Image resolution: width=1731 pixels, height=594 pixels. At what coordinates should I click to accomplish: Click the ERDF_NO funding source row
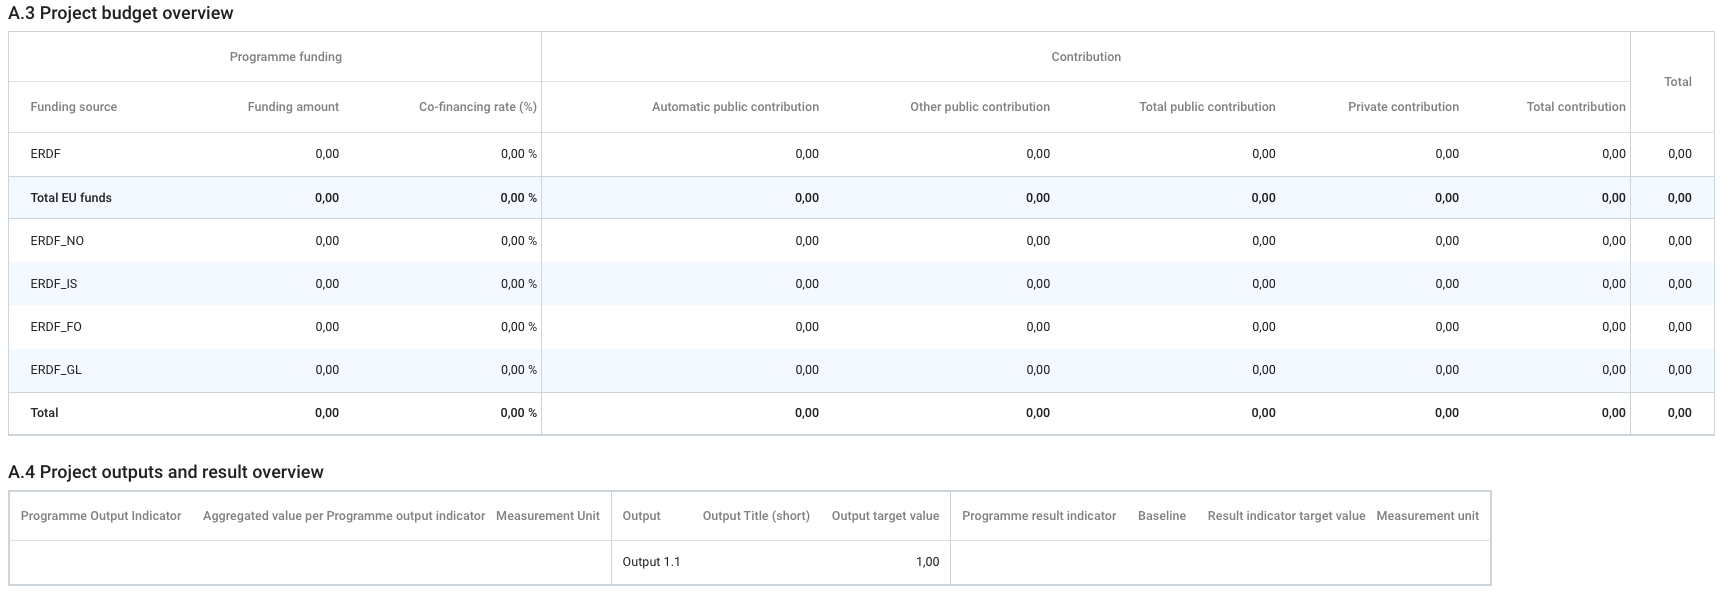57,241
